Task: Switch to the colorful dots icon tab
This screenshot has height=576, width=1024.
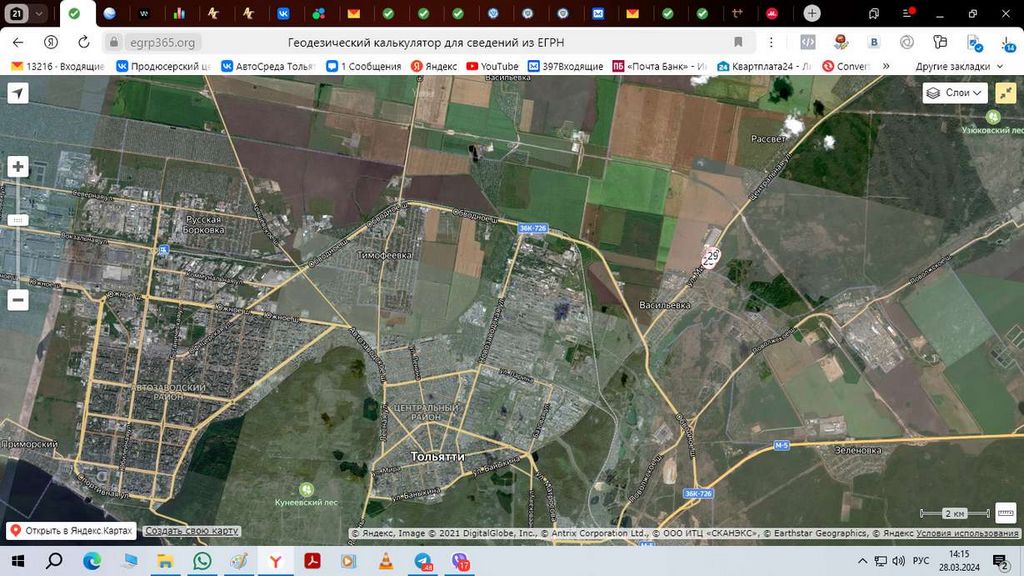Action: click(319, 13)
